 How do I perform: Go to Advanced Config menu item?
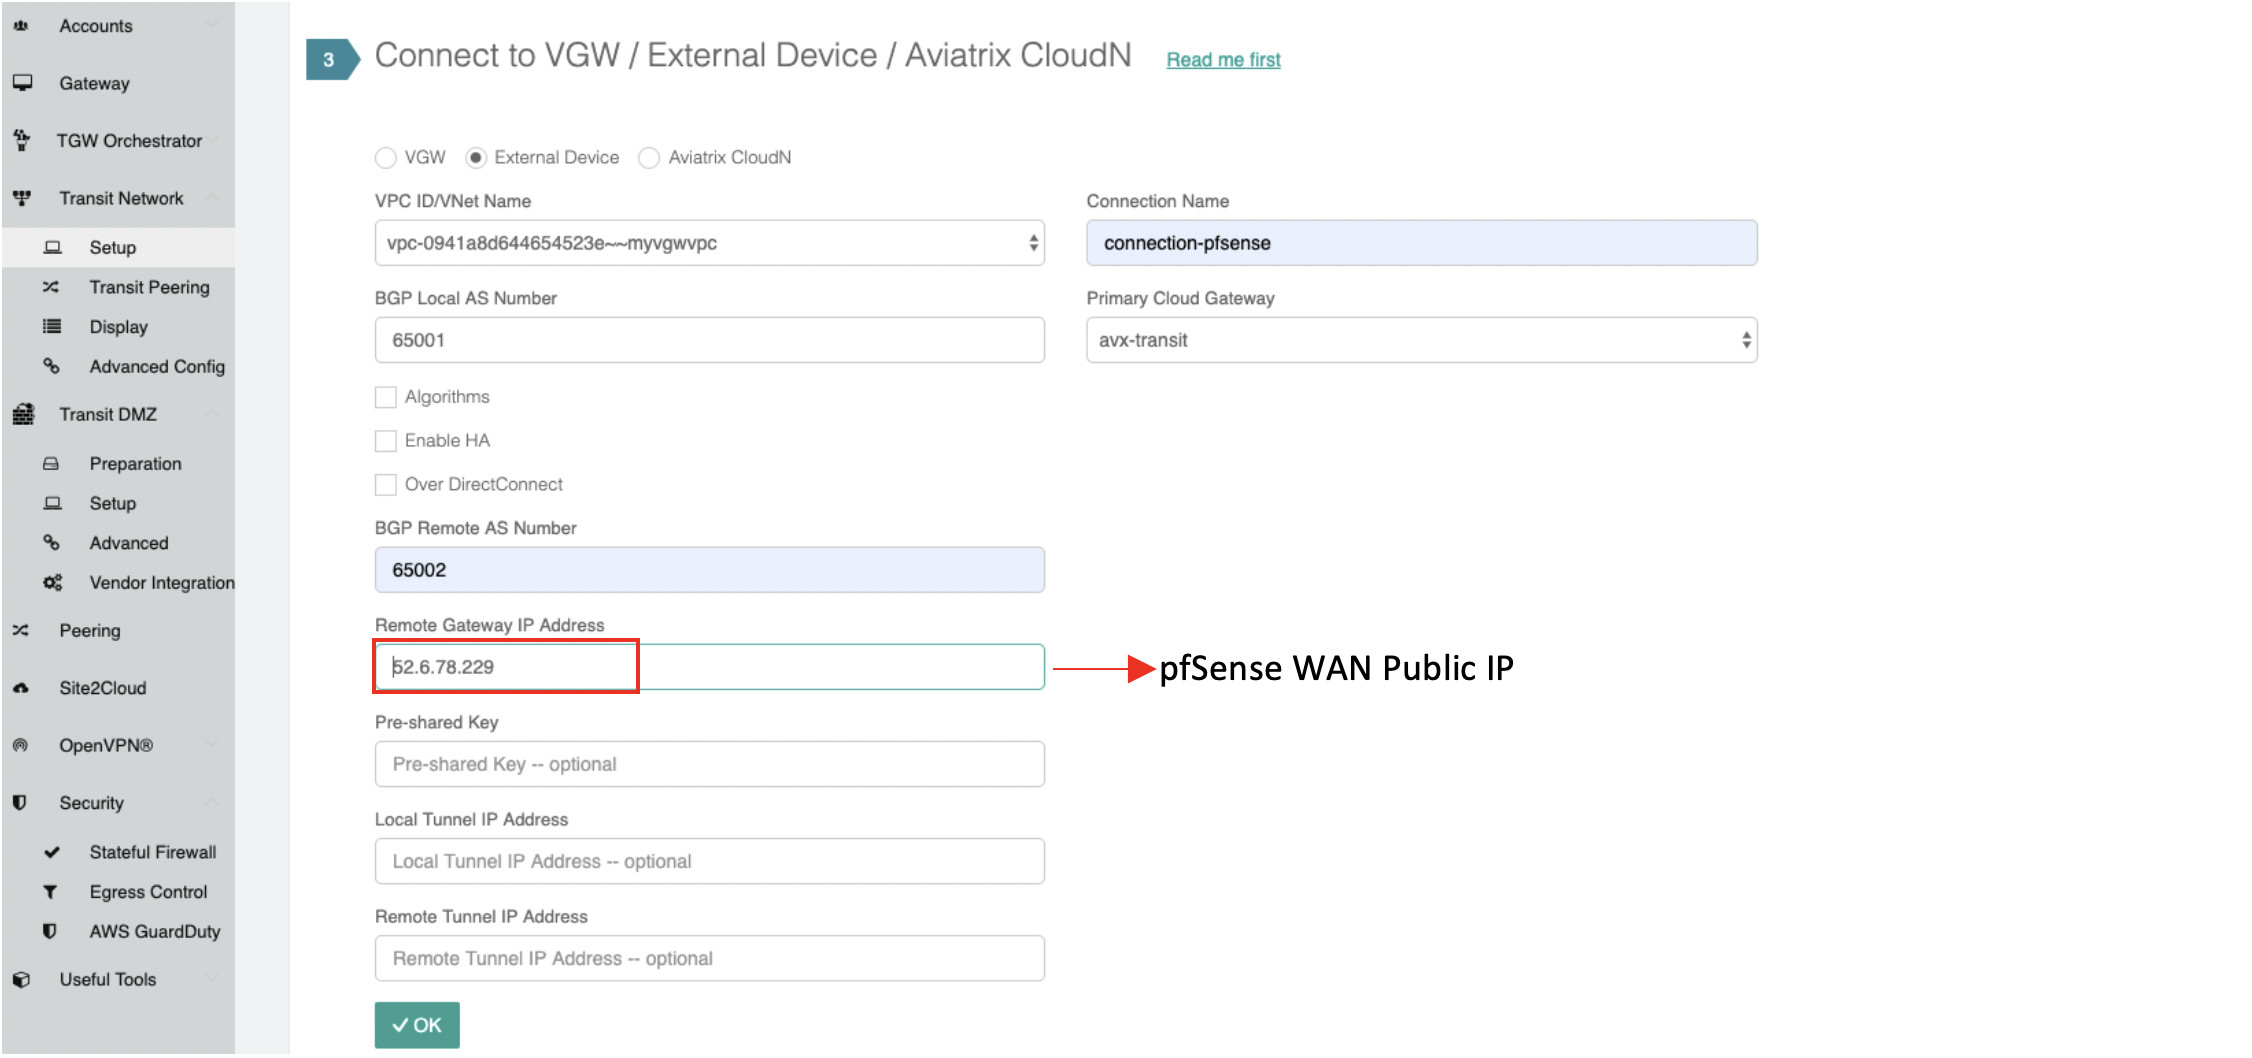(x=157, y=367)
